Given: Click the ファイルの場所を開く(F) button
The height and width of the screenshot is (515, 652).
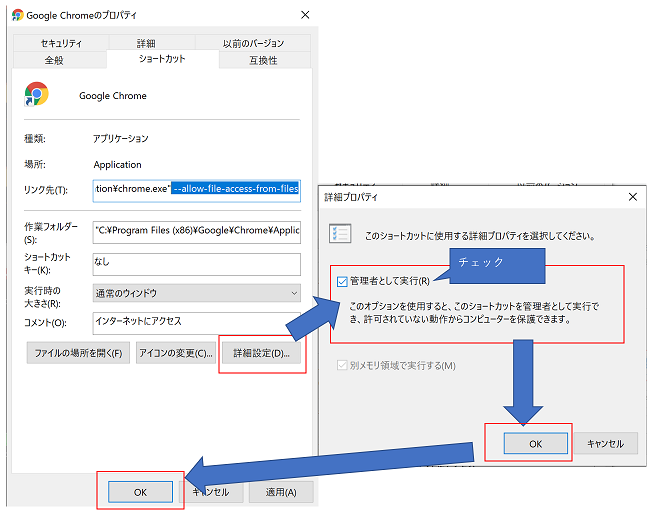Looking at the screenshot, I should pyautogui.click(x=78, y=353).
